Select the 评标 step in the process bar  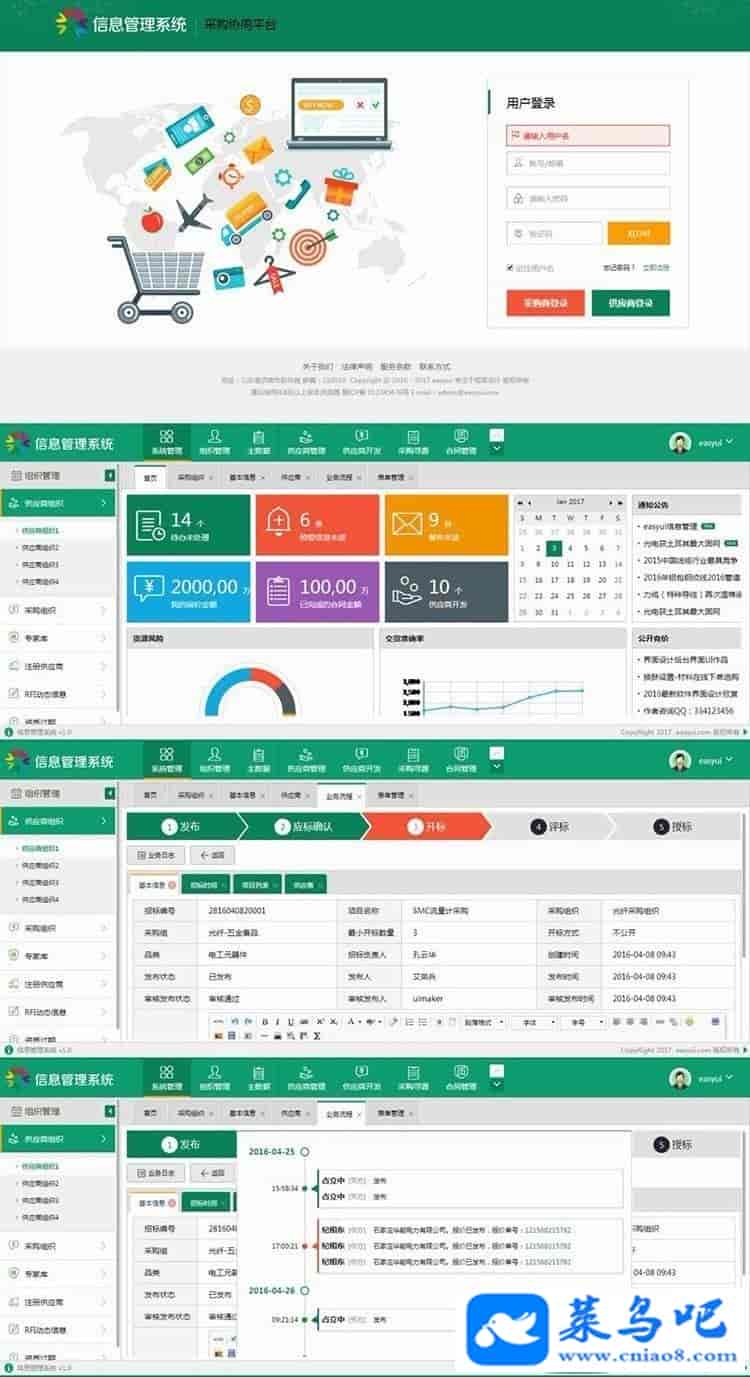click(x=551, y=827)
